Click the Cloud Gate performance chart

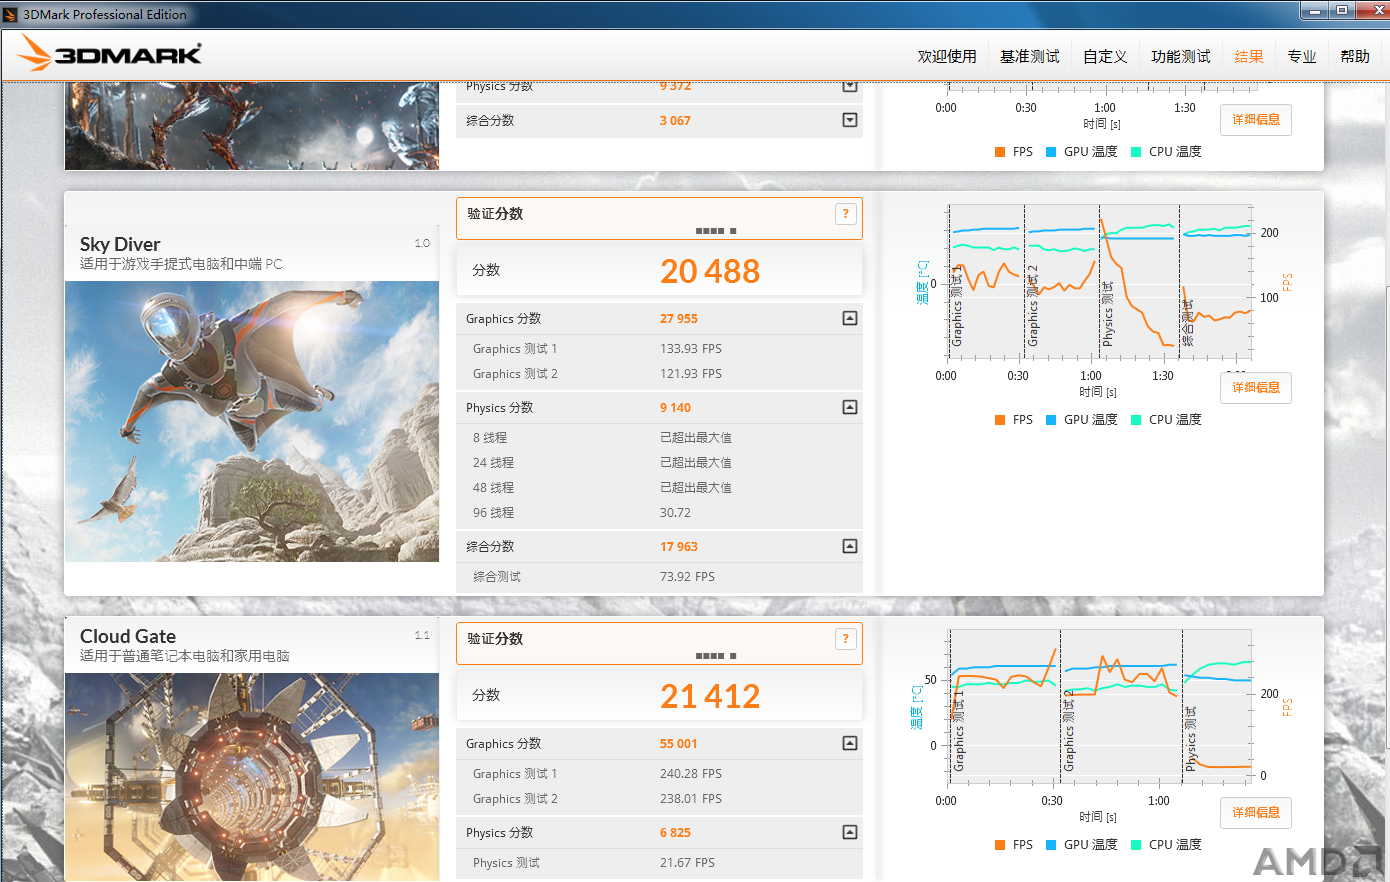click(x=1100, y=707)
